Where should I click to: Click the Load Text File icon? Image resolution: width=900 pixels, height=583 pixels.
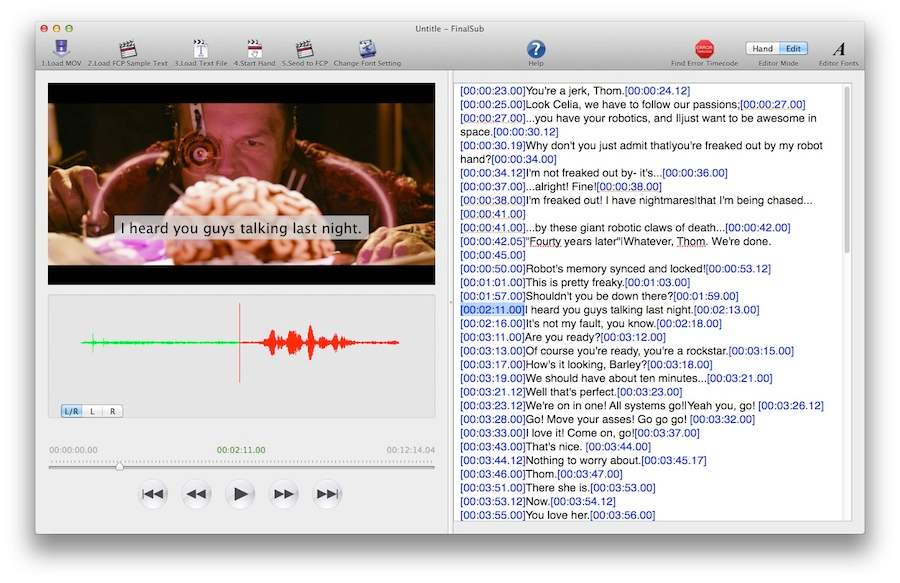(200, 48)
